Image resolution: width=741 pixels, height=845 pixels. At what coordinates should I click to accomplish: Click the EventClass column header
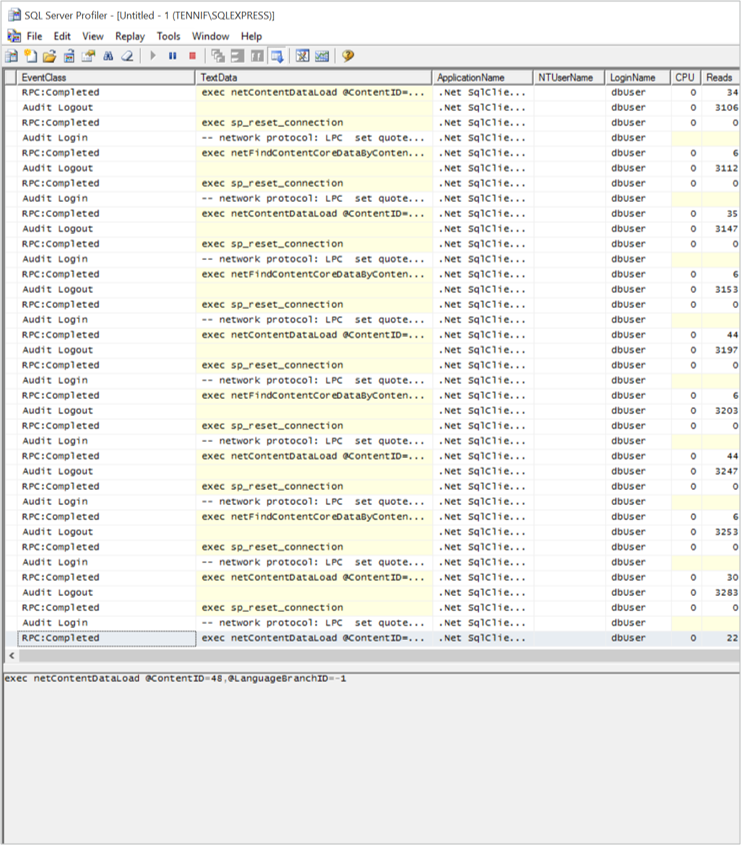point(106,77)
